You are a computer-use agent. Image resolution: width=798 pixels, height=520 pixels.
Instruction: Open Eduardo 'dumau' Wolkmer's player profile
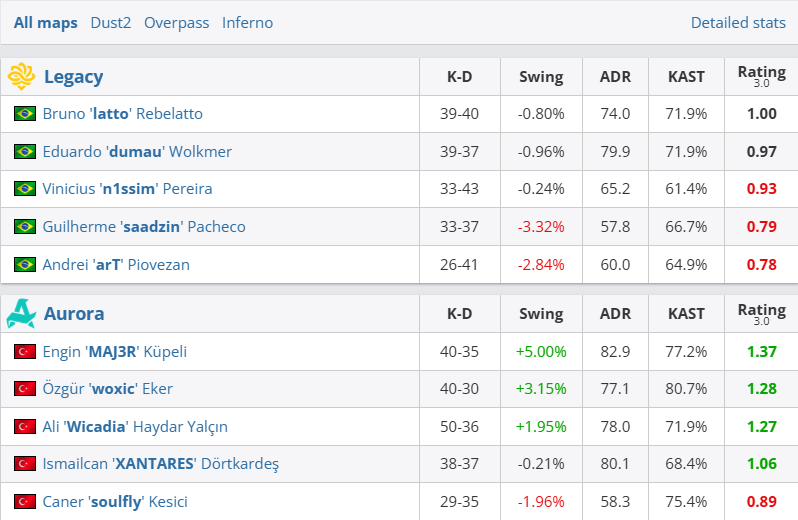137,152
